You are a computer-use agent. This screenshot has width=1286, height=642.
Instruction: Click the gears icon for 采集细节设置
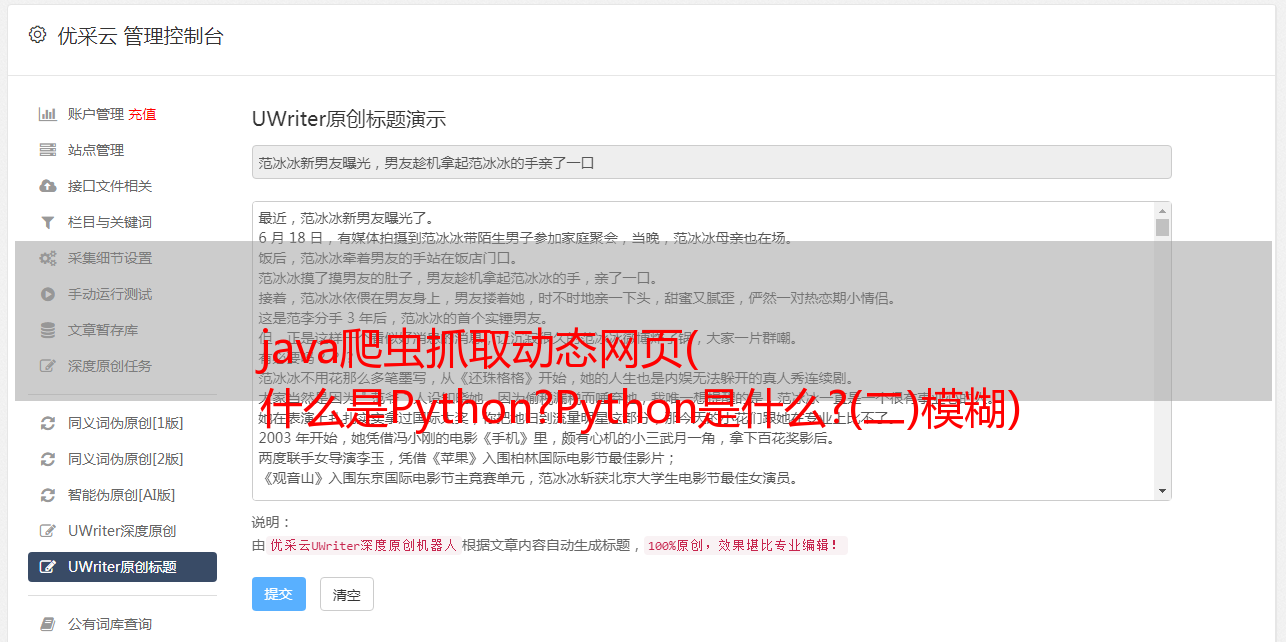(47, 258)
